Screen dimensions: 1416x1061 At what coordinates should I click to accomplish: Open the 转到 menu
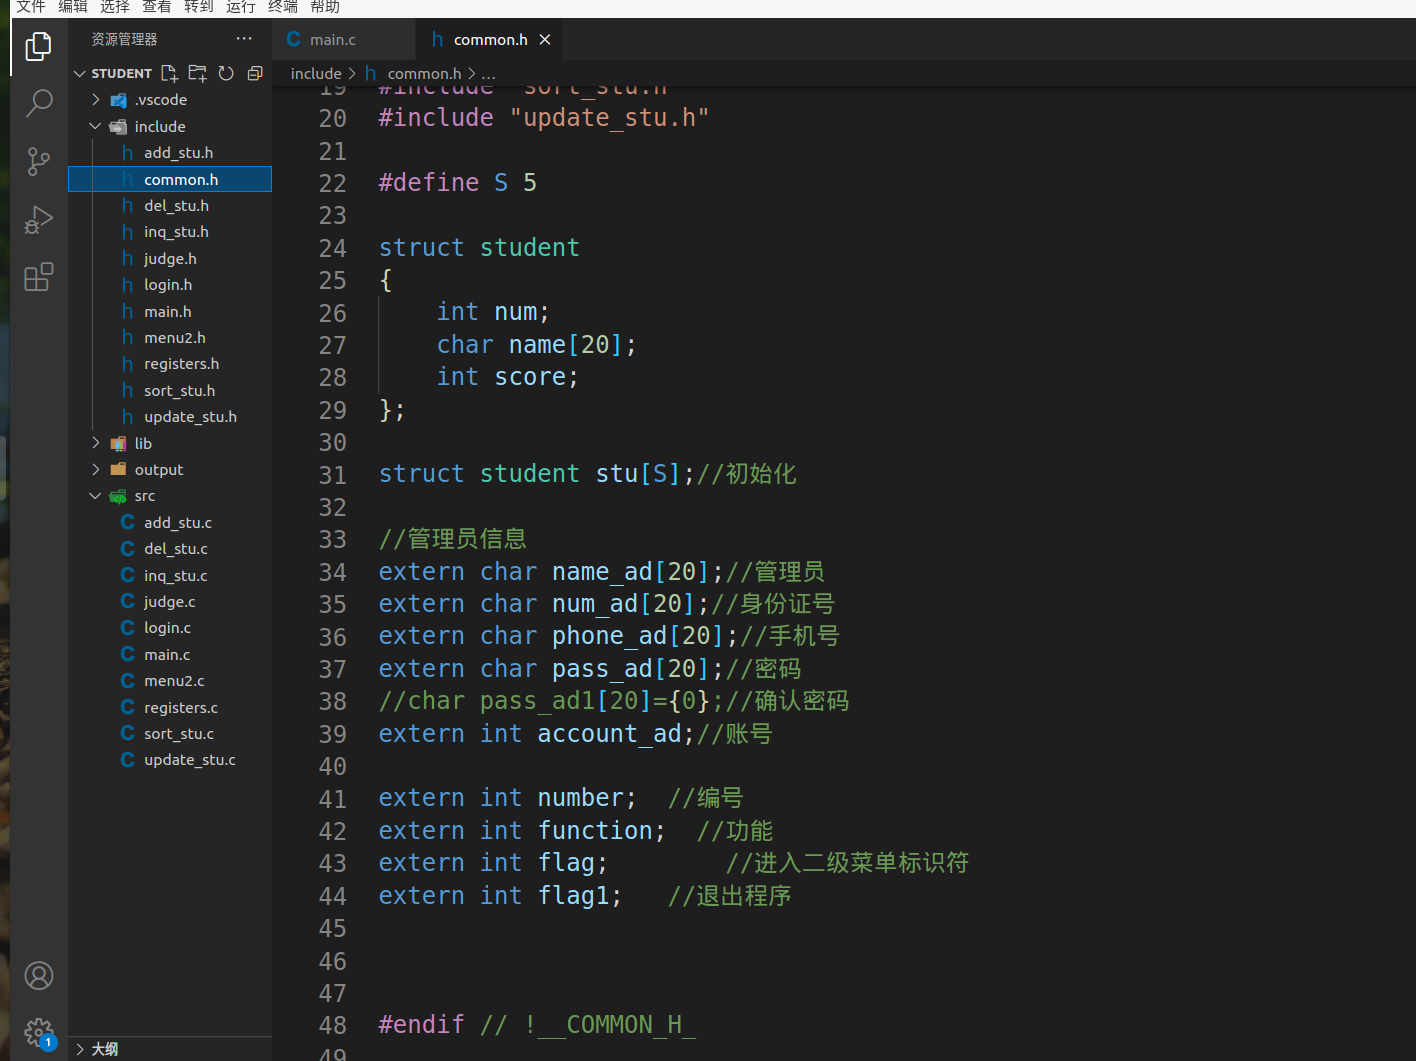point(199,7)
